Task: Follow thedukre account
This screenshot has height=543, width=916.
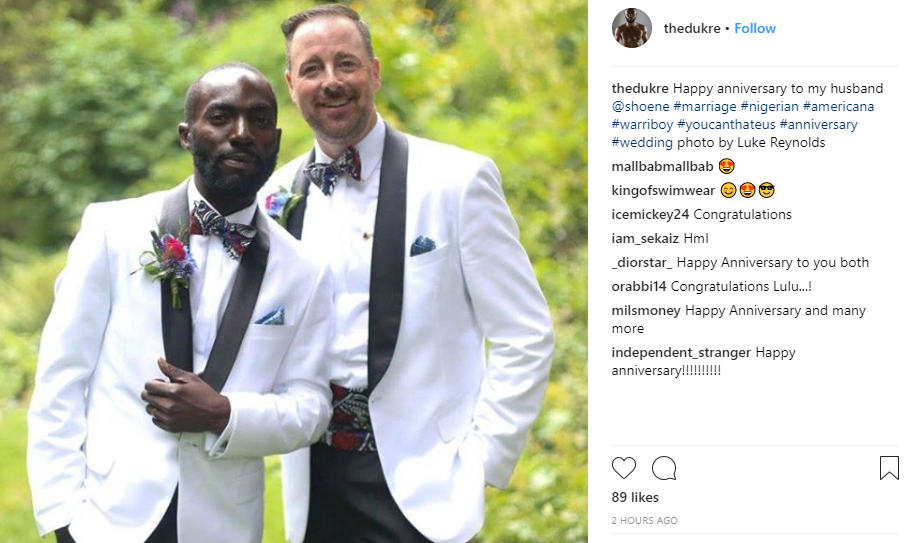Action: tap(755, 28)
